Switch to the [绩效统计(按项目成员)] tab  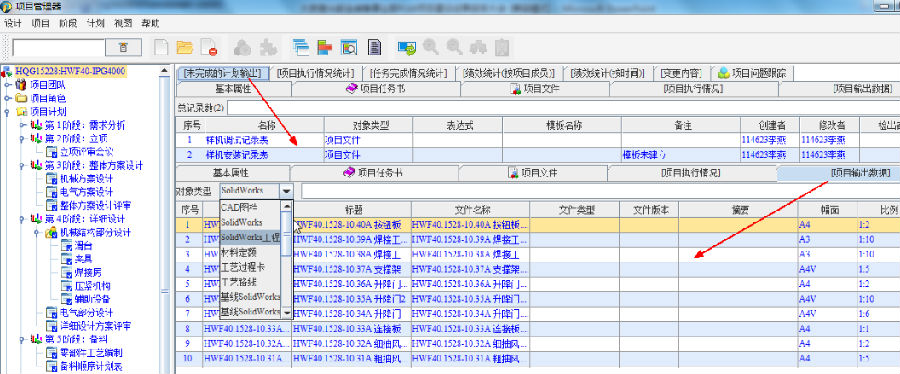pyautogui.click(x=509, y=73)
